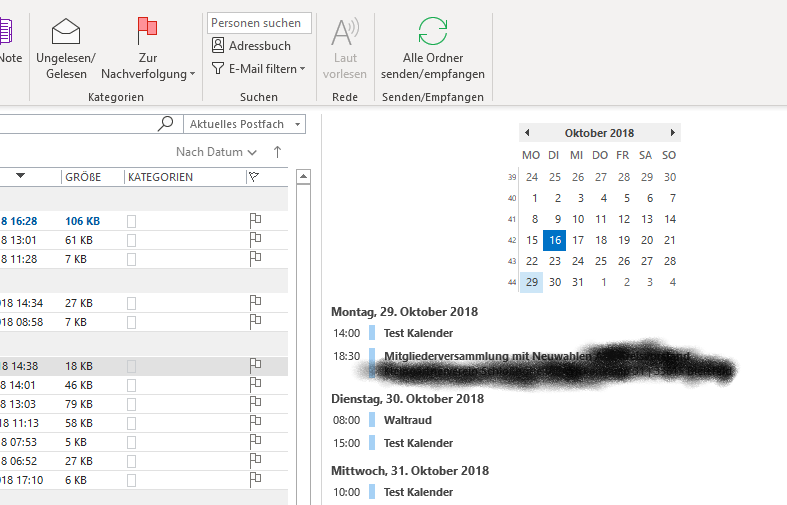
Task: Click category box of 106 KB message
Action: pos(132,221)
